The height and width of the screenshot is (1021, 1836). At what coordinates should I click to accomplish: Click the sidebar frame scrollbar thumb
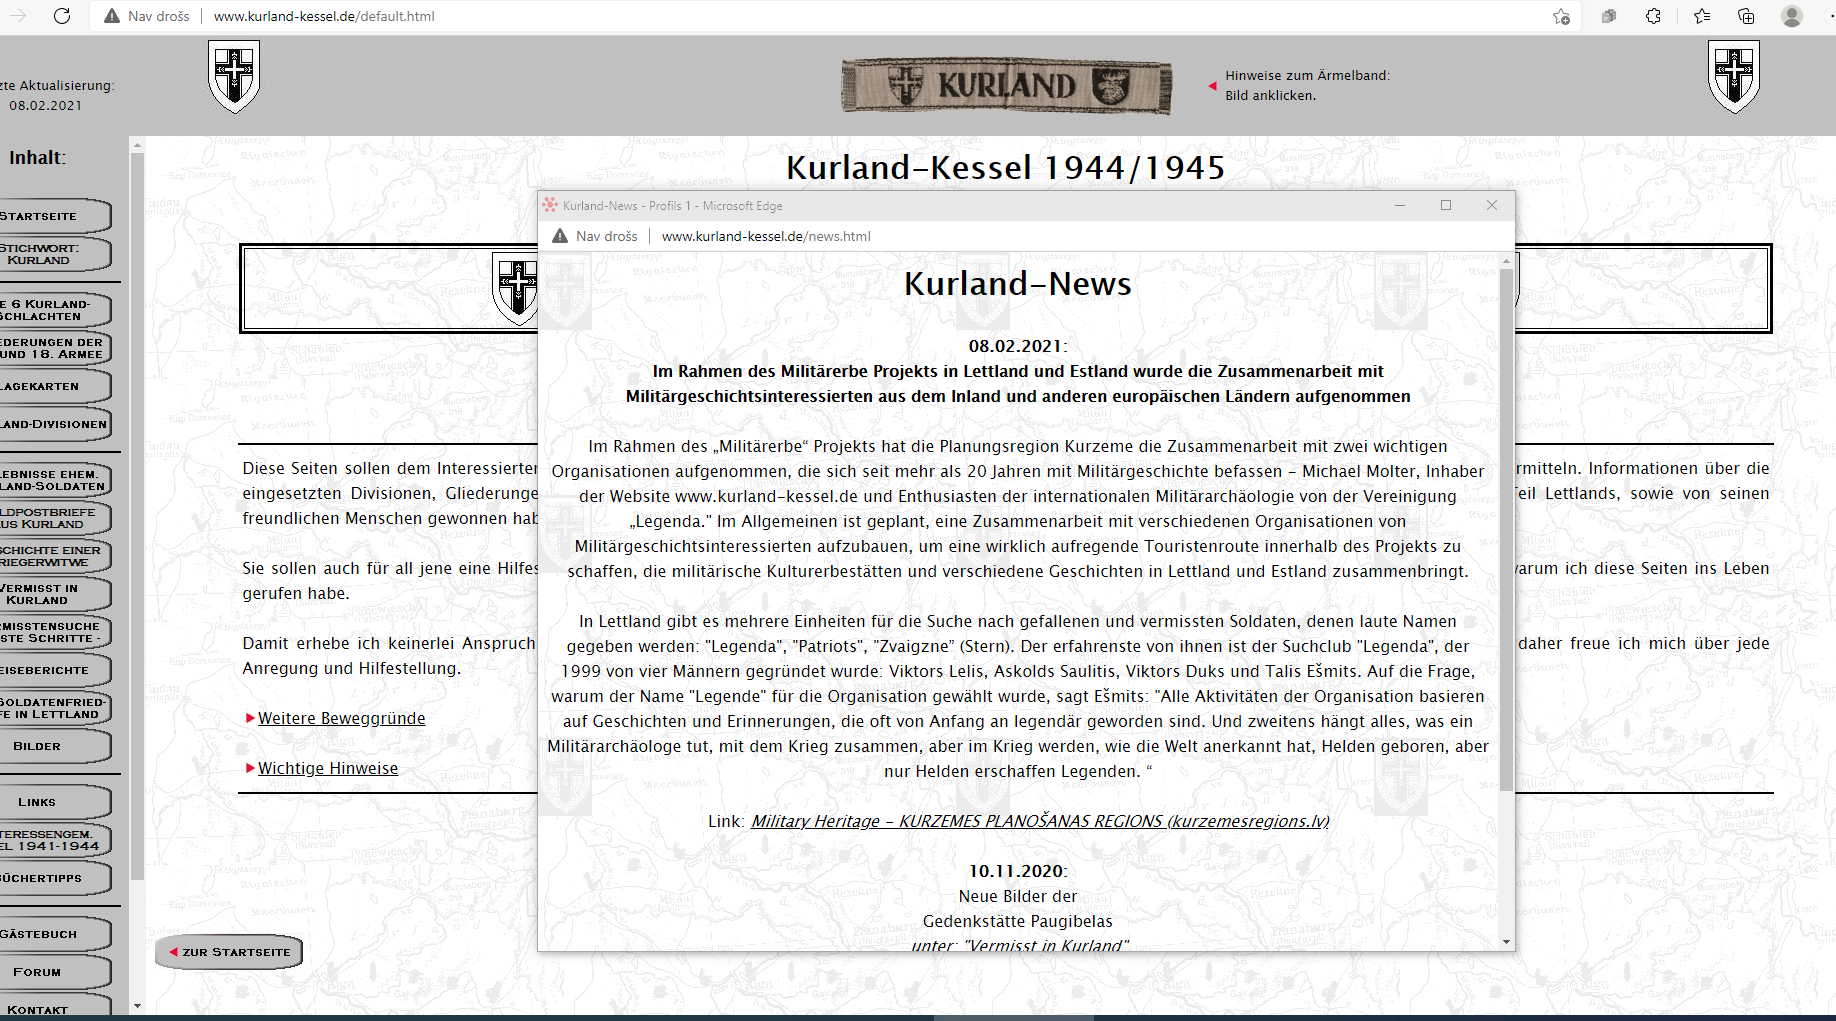pyautogui.click(x=137, y=517)
